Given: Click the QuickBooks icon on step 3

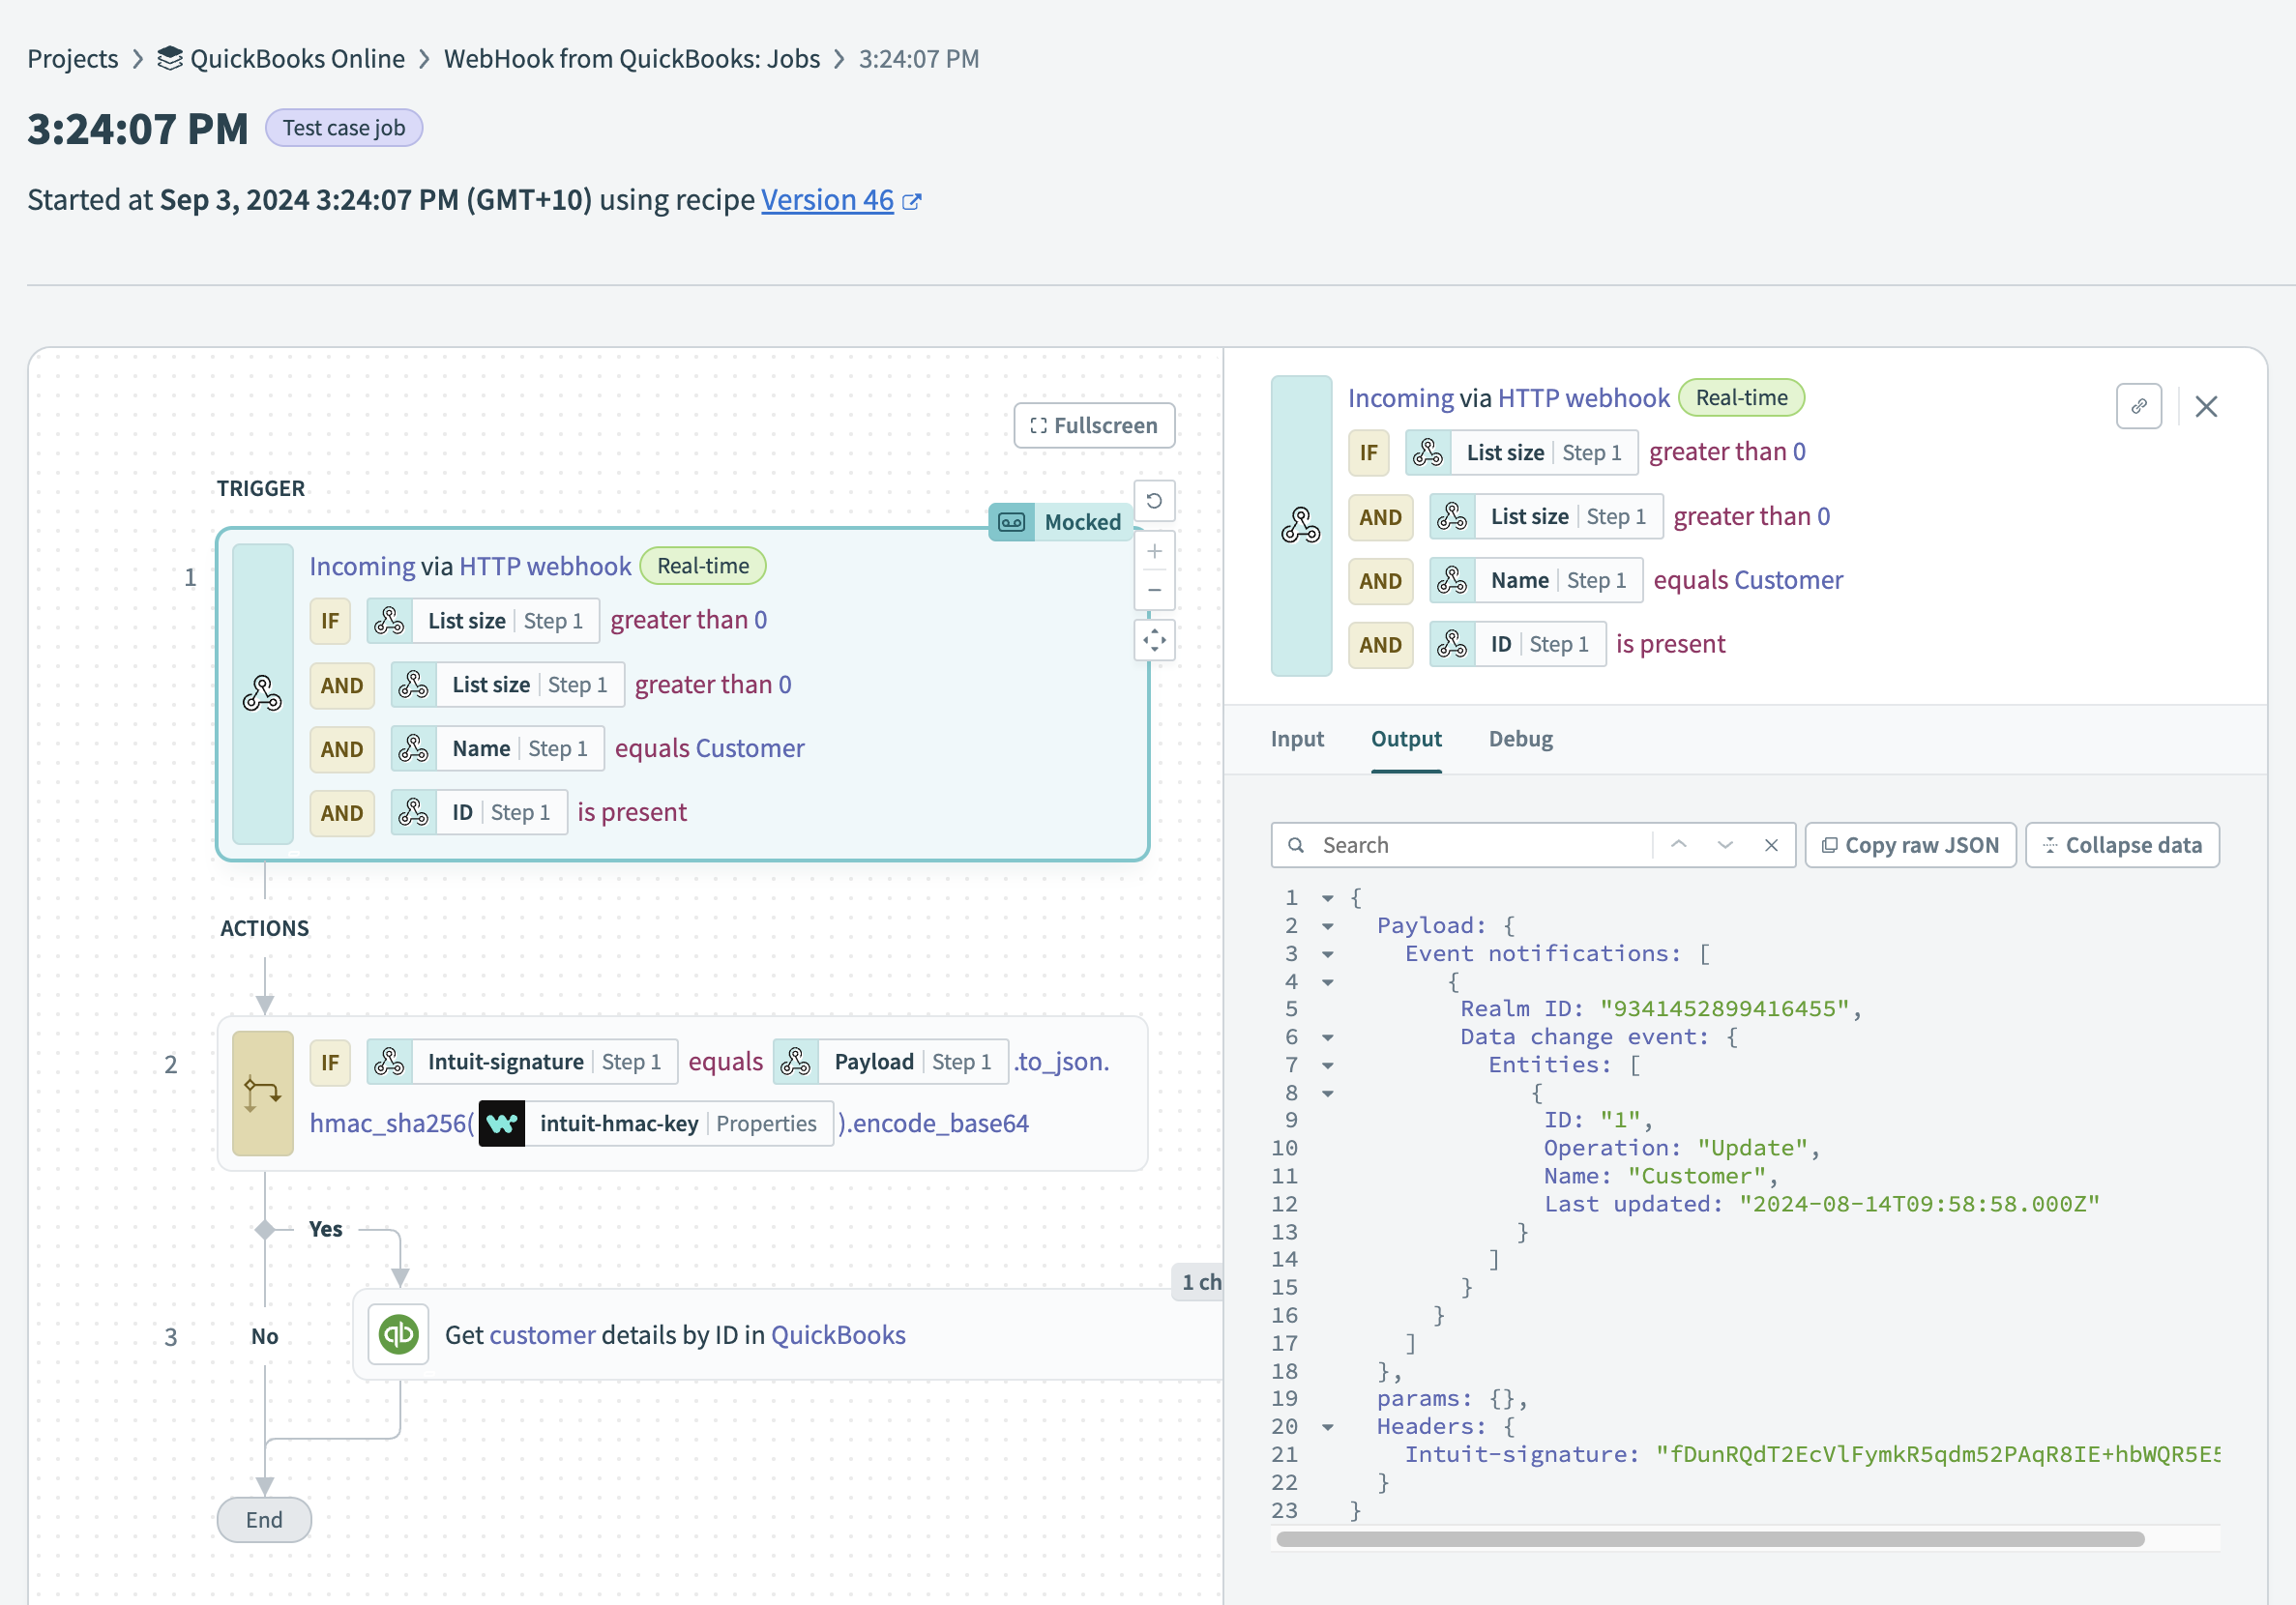Looking at the screenshot, I should (398, 1334).
